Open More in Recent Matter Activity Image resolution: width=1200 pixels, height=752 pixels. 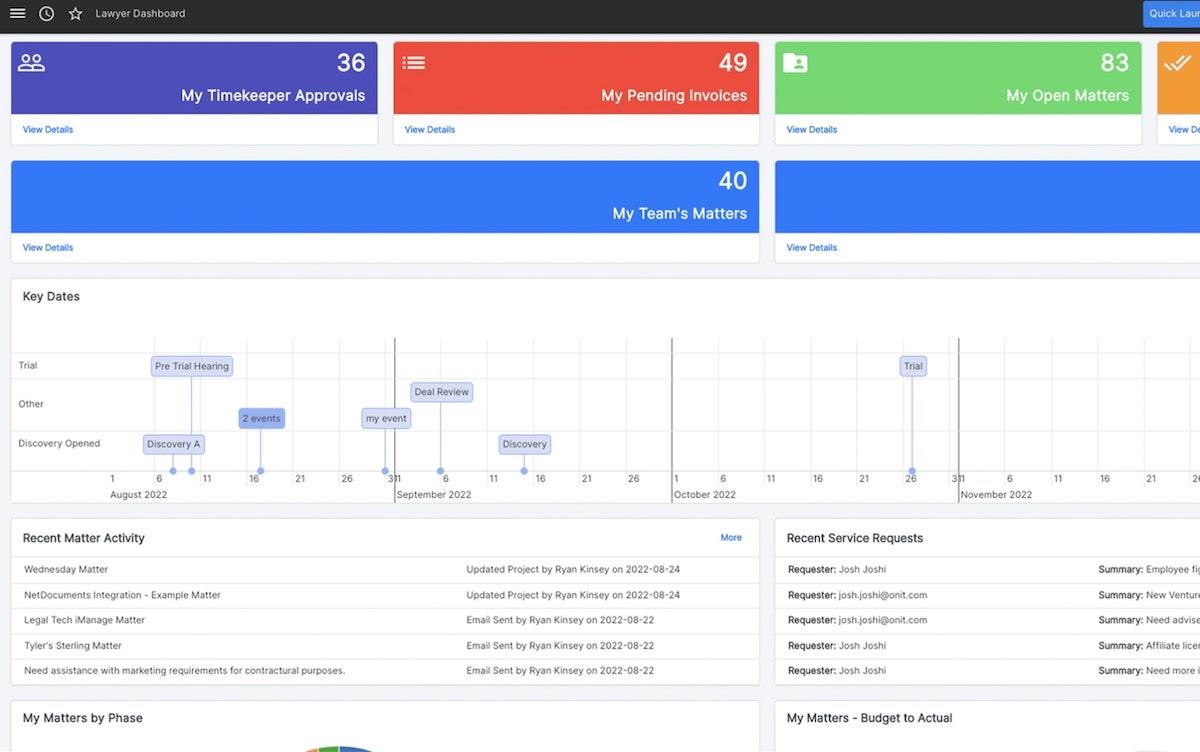pyautogui.click(x=731, y=538)
